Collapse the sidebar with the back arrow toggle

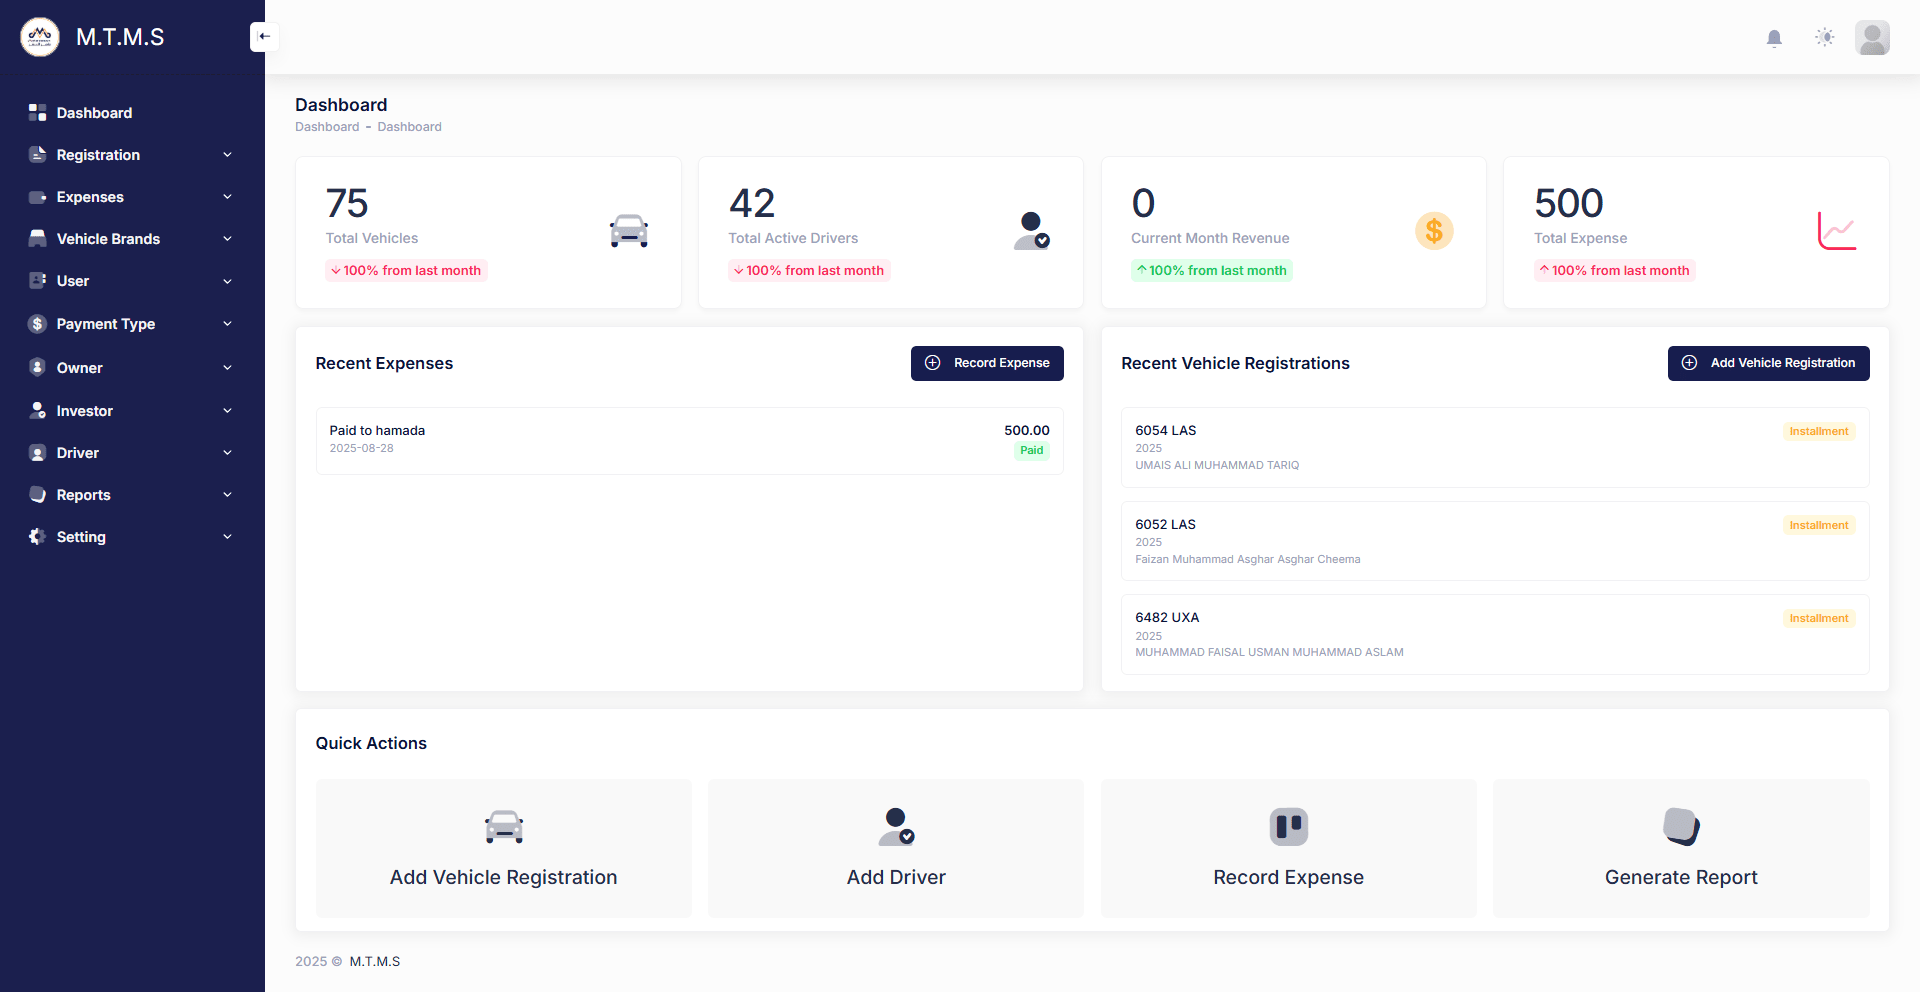(x=264, y=36)
